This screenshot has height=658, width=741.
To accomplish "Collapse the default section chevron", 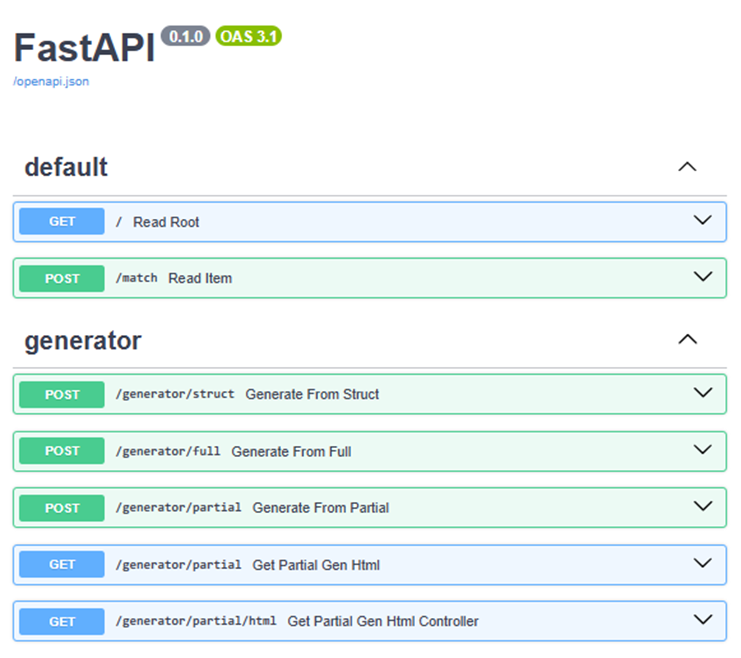I will (x=687, y=167).
